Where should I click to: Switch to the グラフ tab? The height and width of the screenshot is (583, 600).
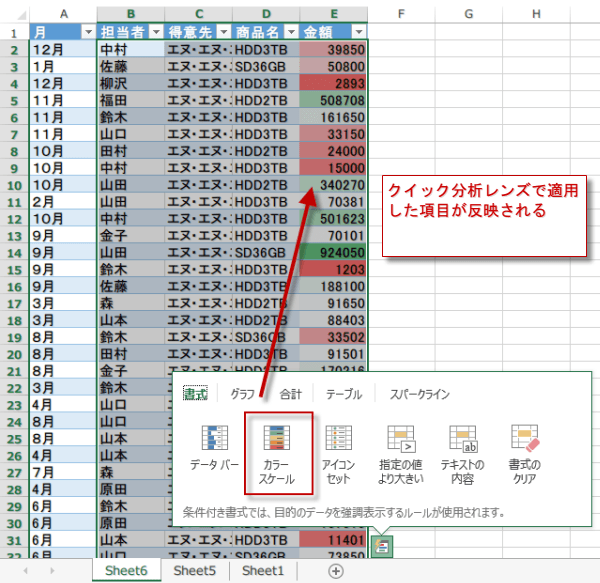tap(242, 394)
